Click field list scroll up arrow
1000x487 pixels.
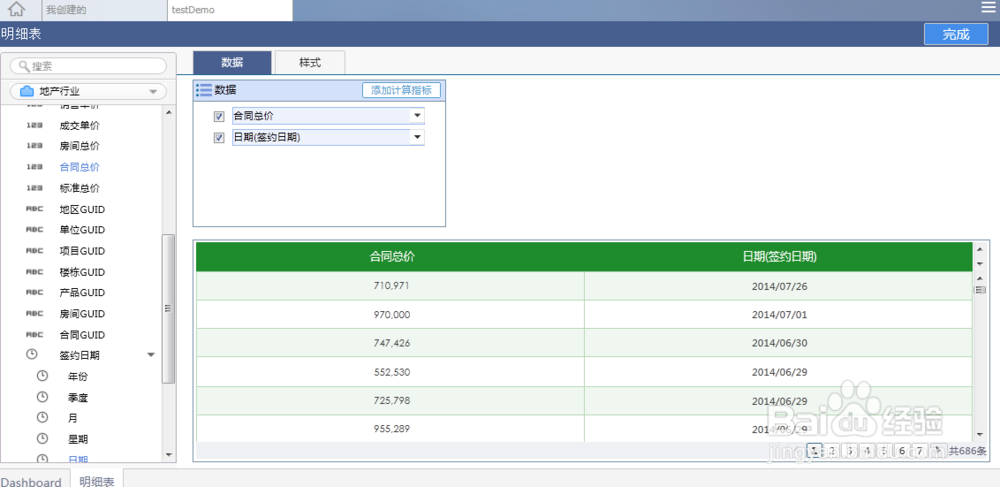(x=168, y=113)
